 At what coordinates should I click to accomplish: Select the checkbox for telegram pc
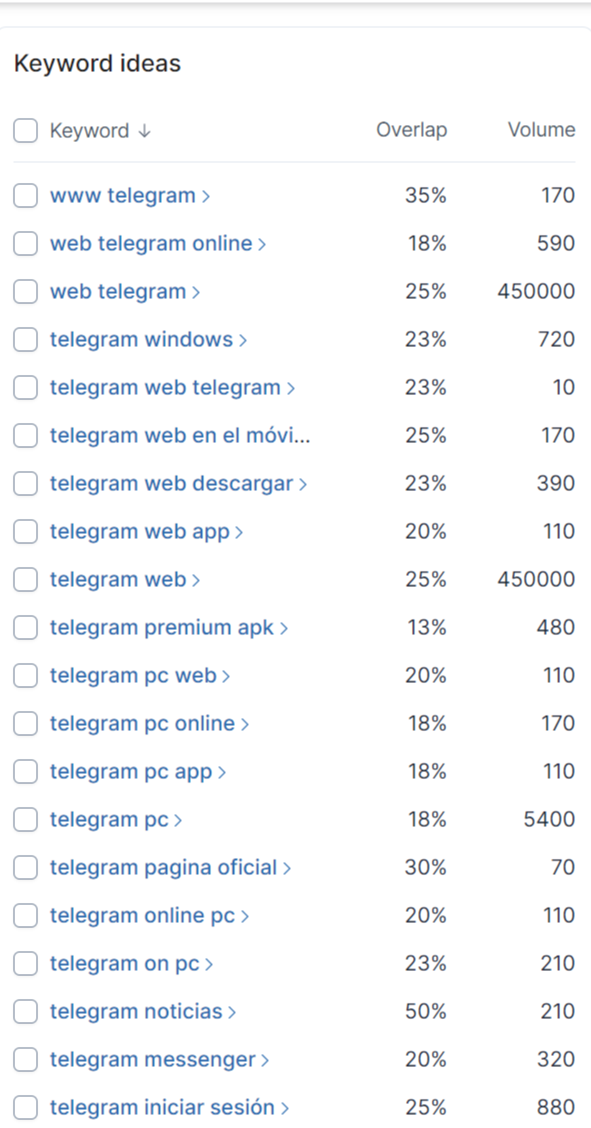25,819
